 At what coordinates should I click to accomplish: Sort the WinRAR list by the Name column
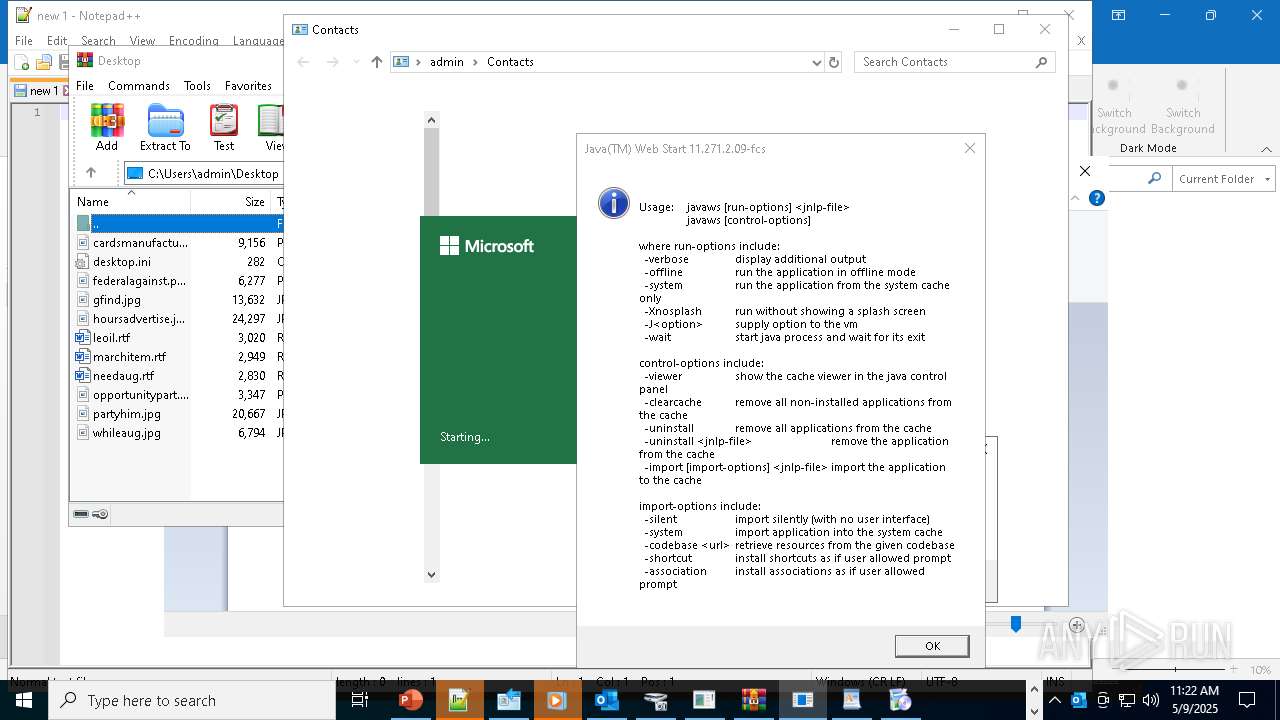tap(130, 201)
